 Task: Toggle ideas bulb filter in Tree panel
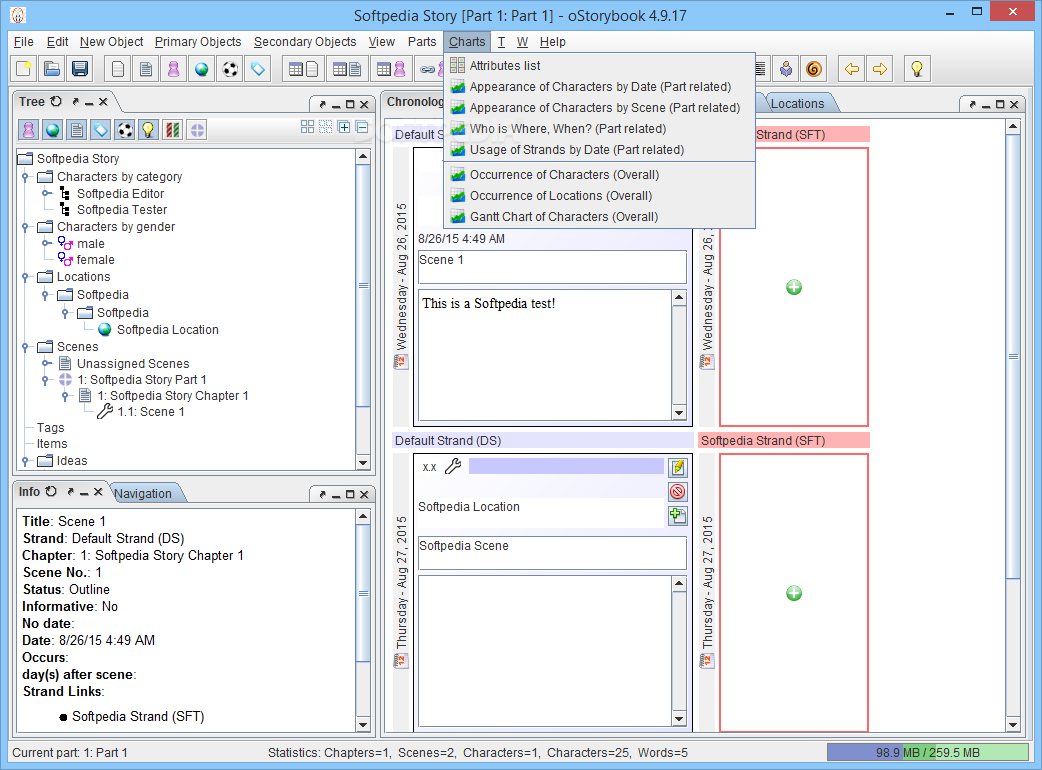click(x=149, y=130)
